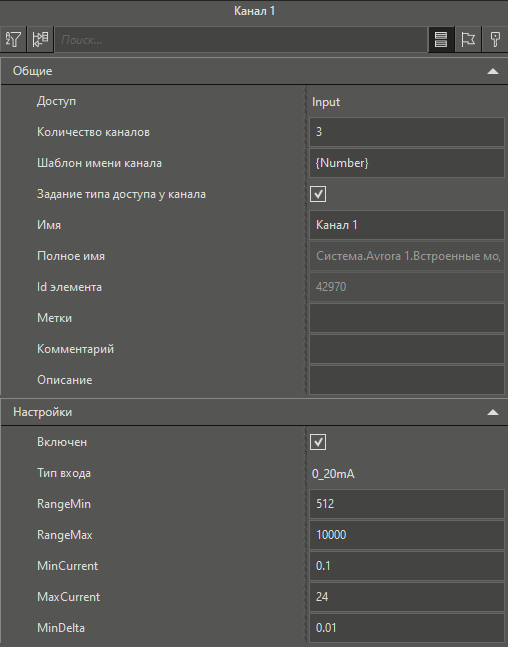The height and width of the screenshot is (647, 508).
Task: Click the RangeMin label
Action: tap(64, 504)
